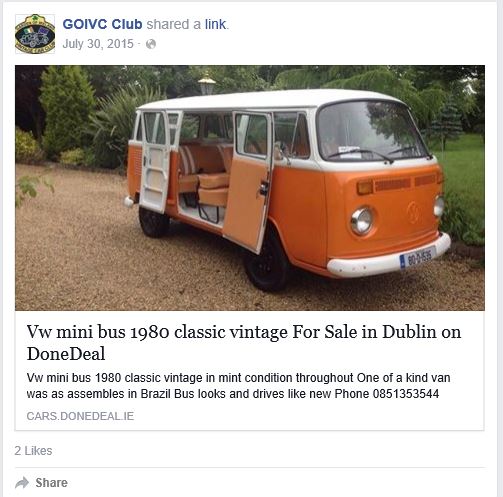Screen dimensions: 503x497
Task: Click the Share arrow icon
Action: (22, 483)
